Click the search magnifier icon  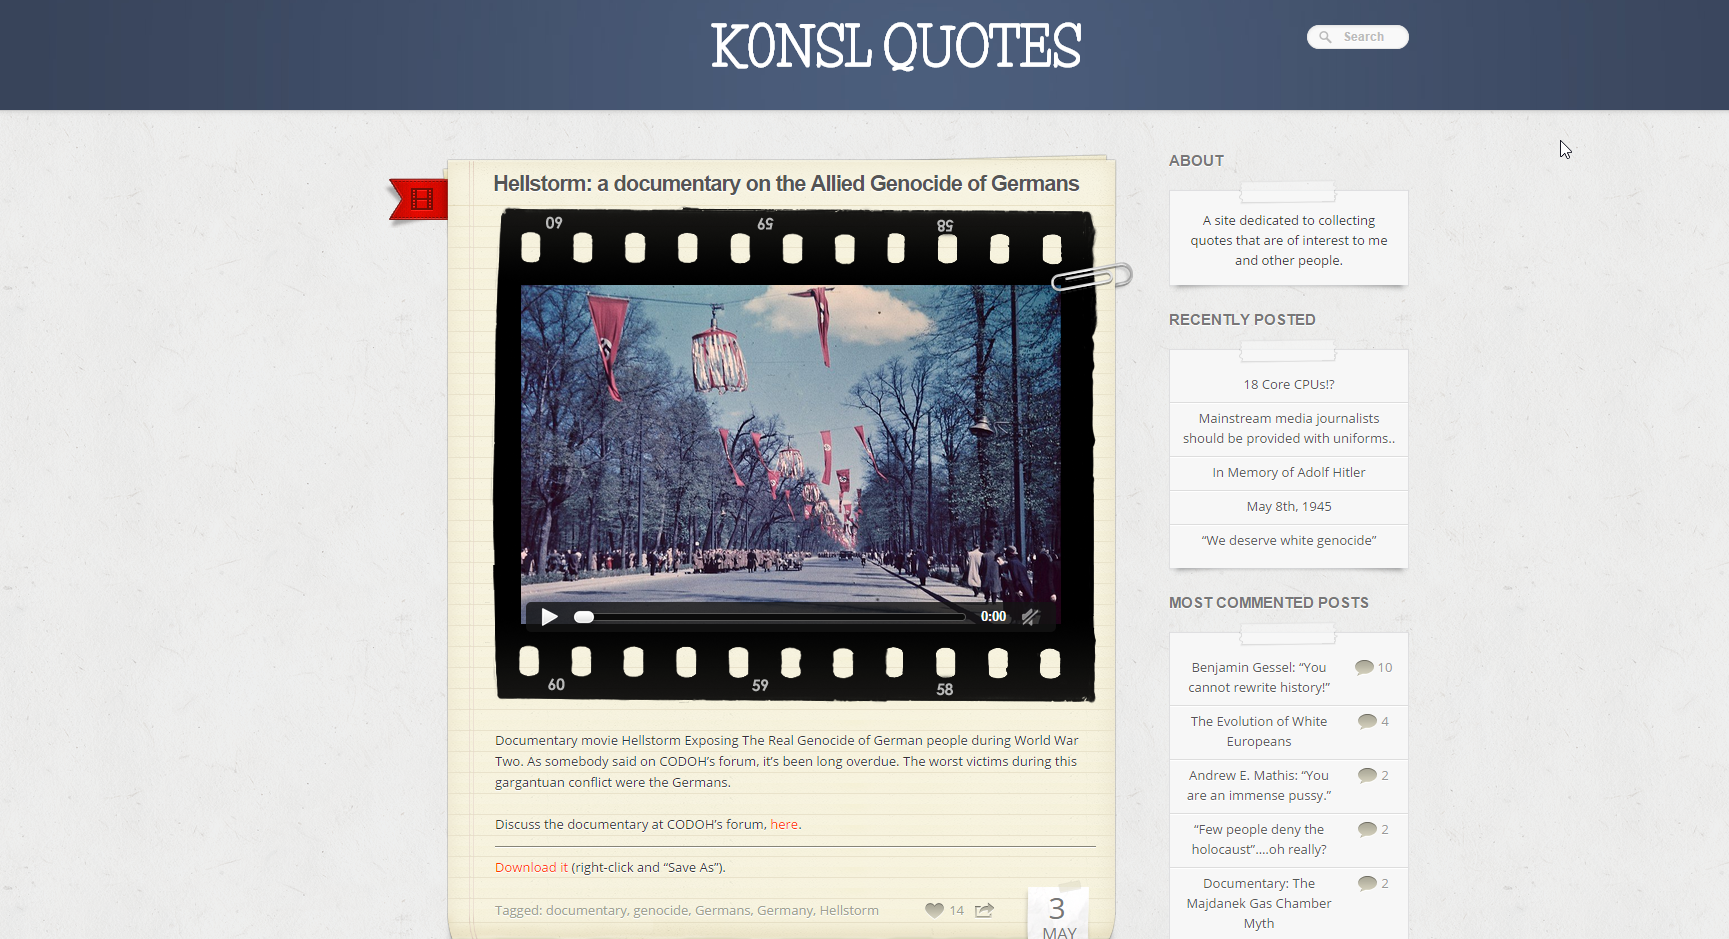pos(1325,37)
